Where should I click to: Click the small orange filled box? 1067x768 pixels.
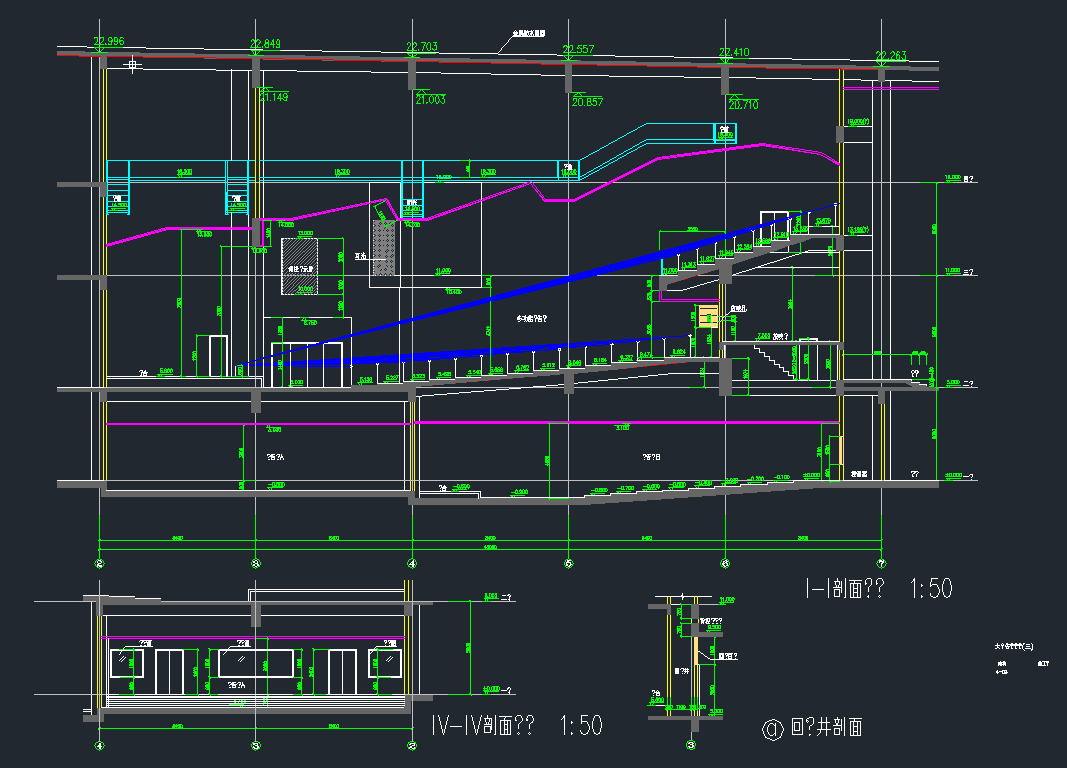coord(709,317)
